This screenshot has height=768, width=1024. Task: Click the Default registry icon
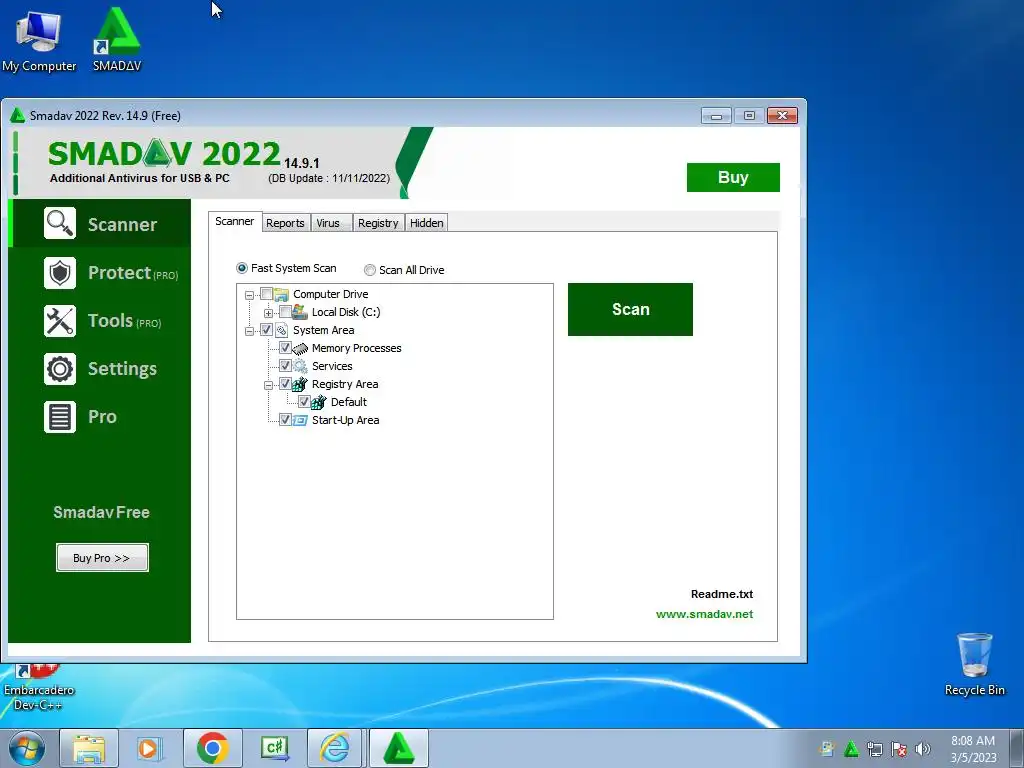pos(319,402)
